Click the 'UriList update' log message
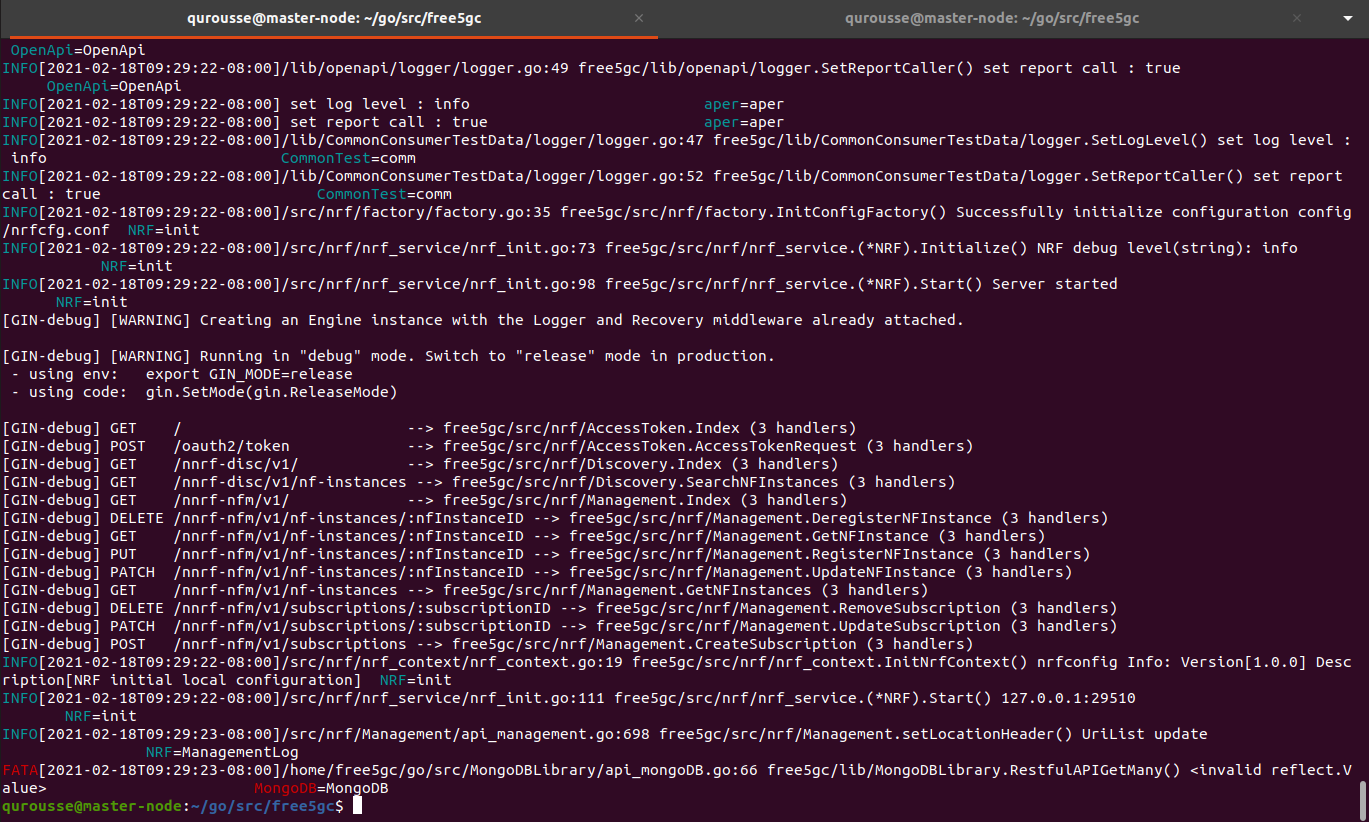The image size is (1369, 822). point(1145,734)
